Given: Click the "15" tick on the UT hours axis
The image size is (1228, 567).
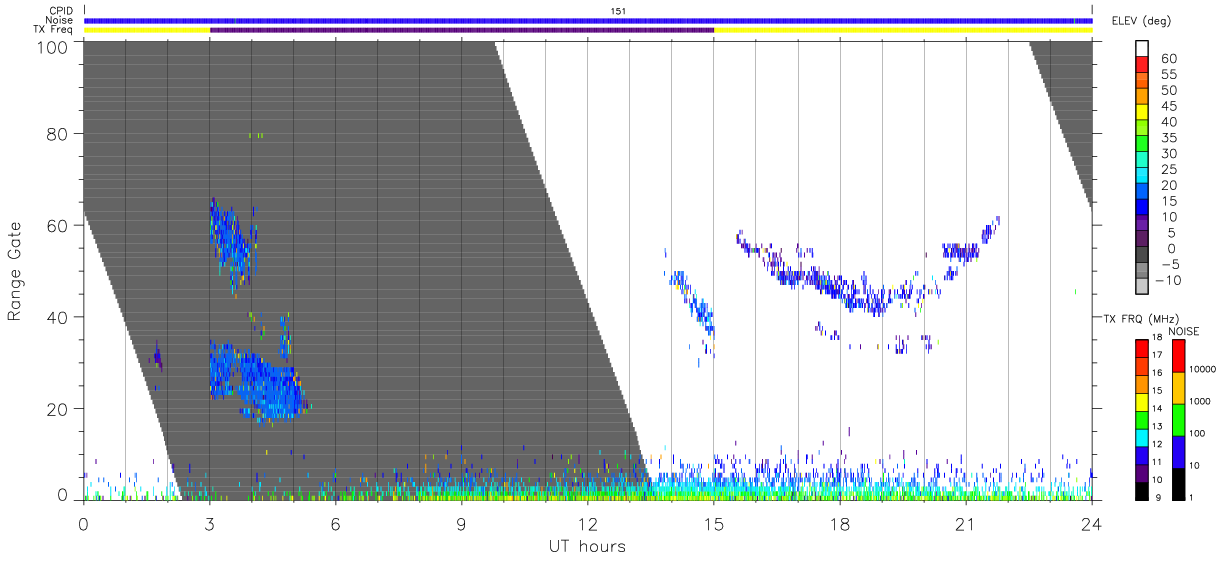Looking at the screenshot, I should click(x=714, y=523).
